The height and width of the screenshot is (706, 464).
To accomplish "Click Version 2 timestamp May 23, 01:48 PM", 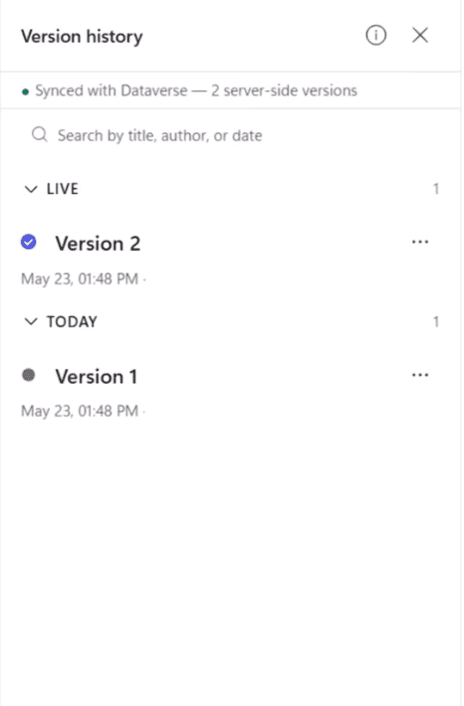I will point(80,279).
